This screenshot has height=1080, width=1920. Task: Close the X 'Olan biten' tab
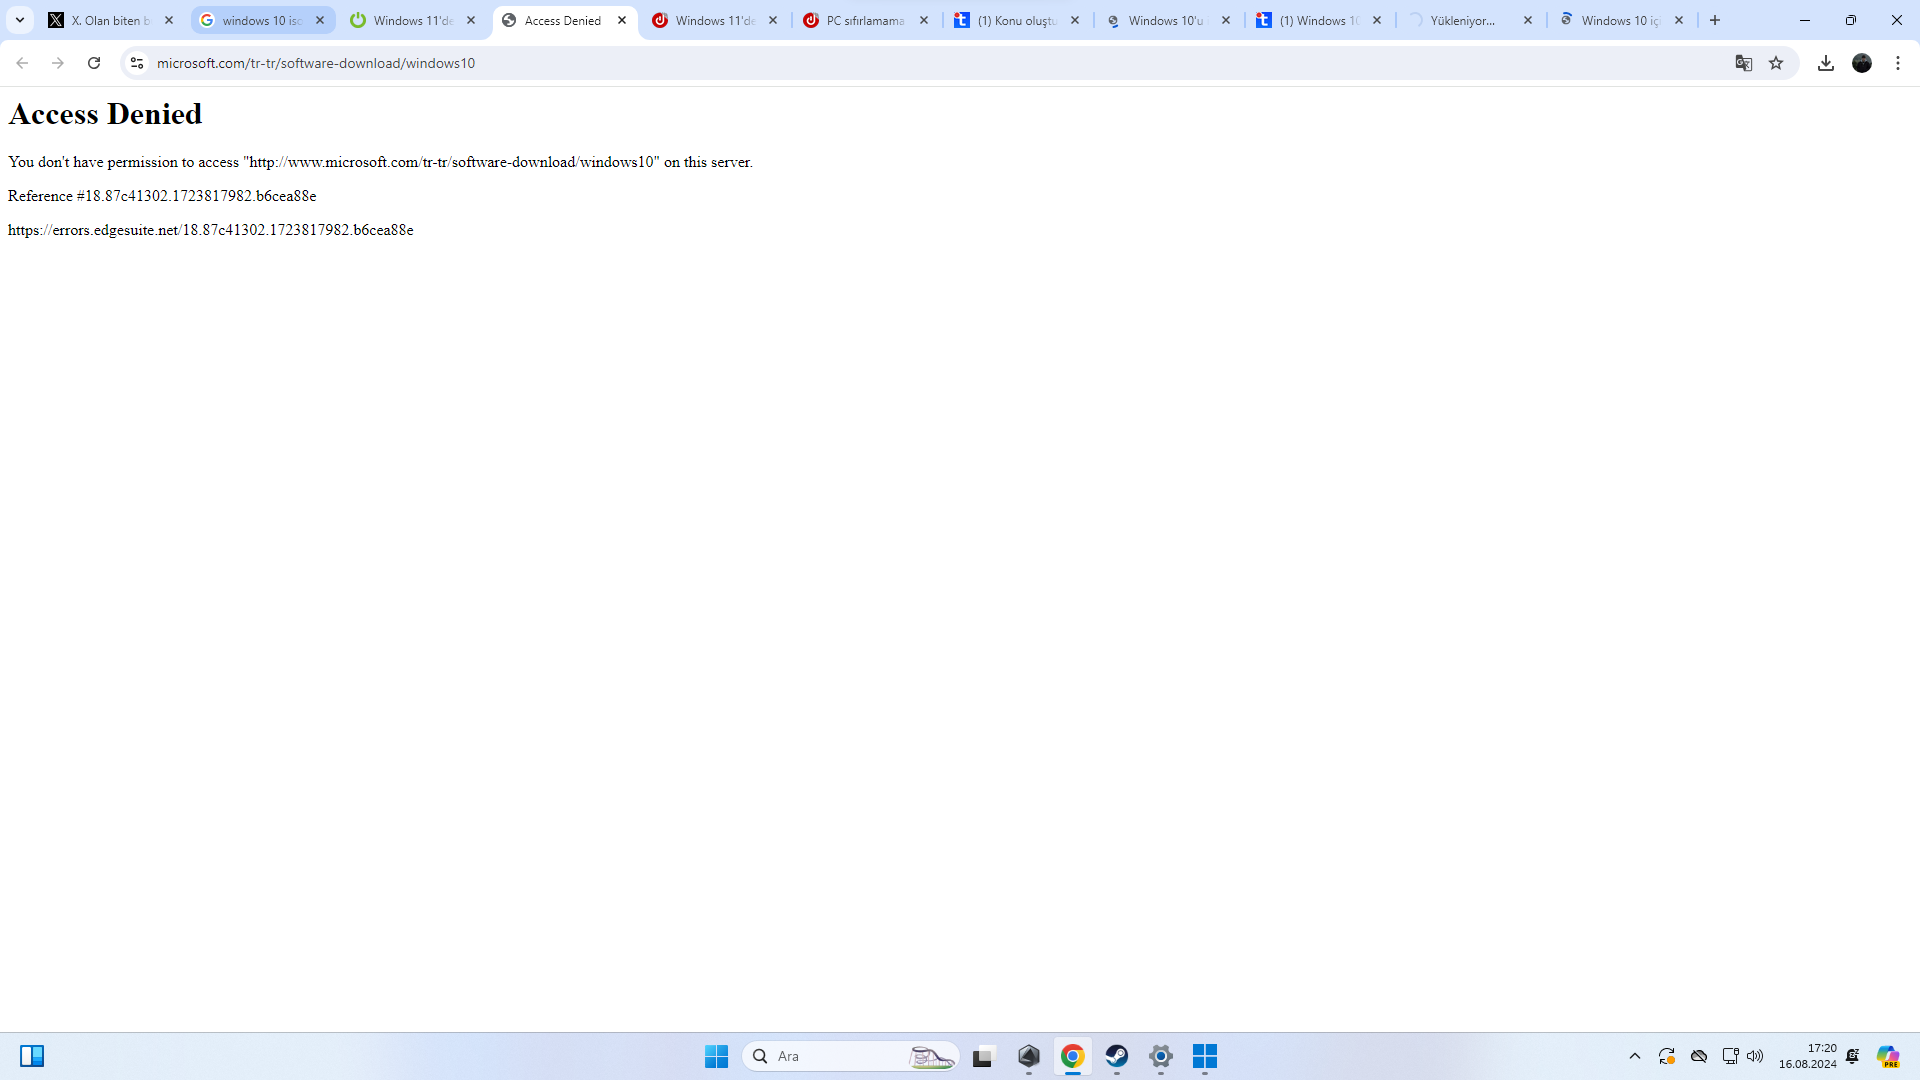[x=169, y=20]
